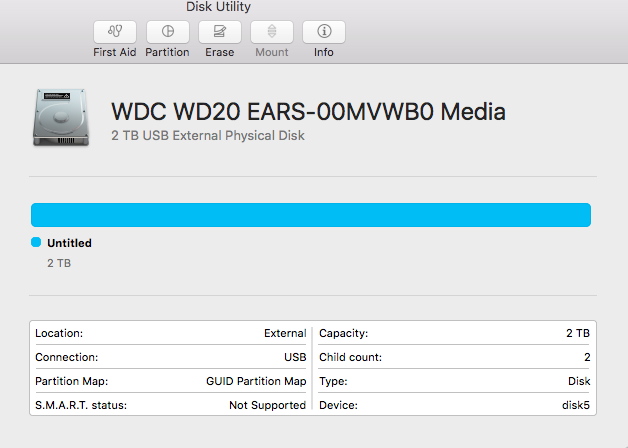Open the Partition tool
The image size is (628, 448).
(x=167, y=32)
